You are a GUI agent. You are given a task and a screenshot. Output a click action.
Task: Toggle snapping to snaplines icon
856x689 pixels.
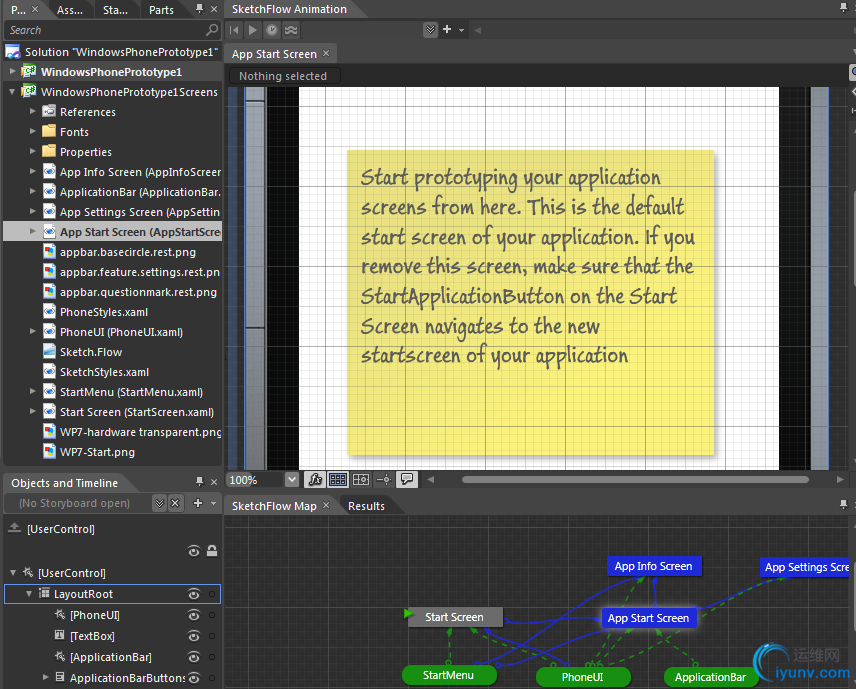[x=384, y=480]
